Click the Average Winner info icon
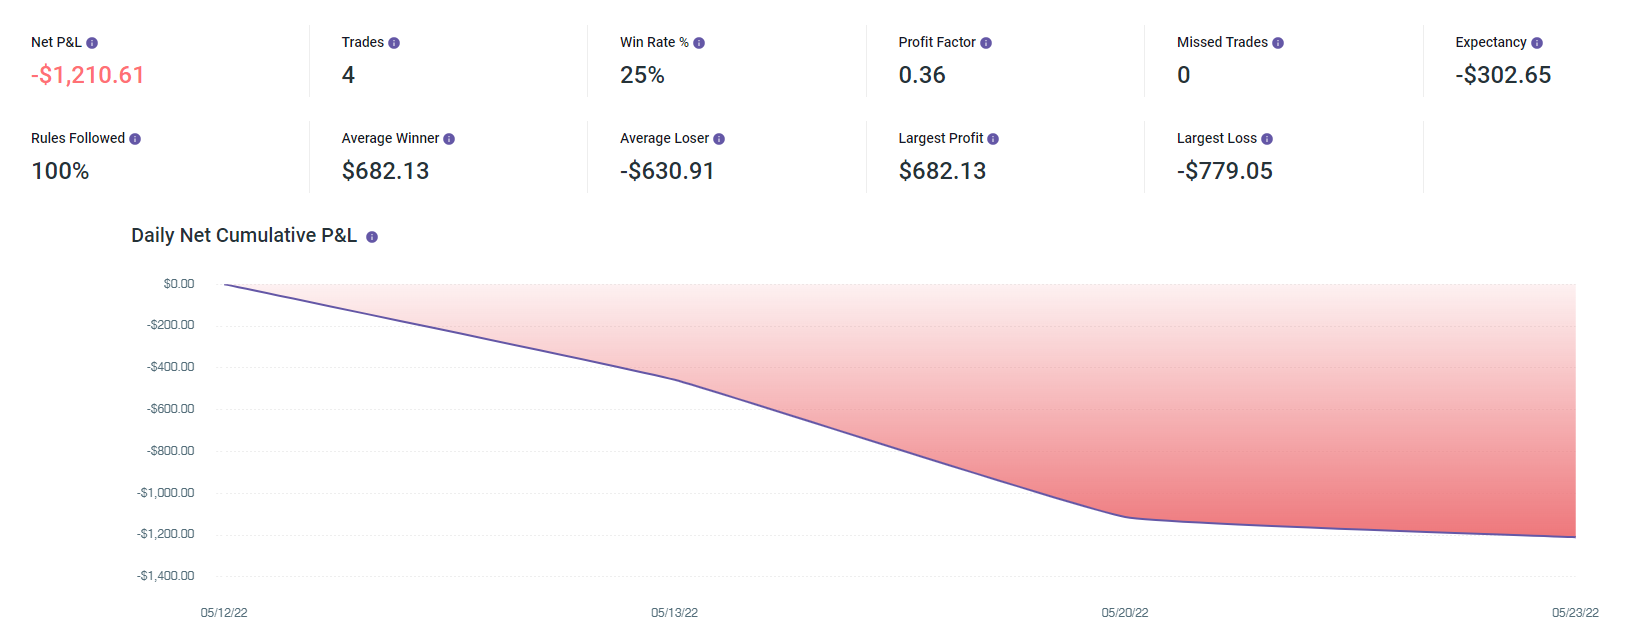Screen dimensions: 1644x635 click(449, 139)
